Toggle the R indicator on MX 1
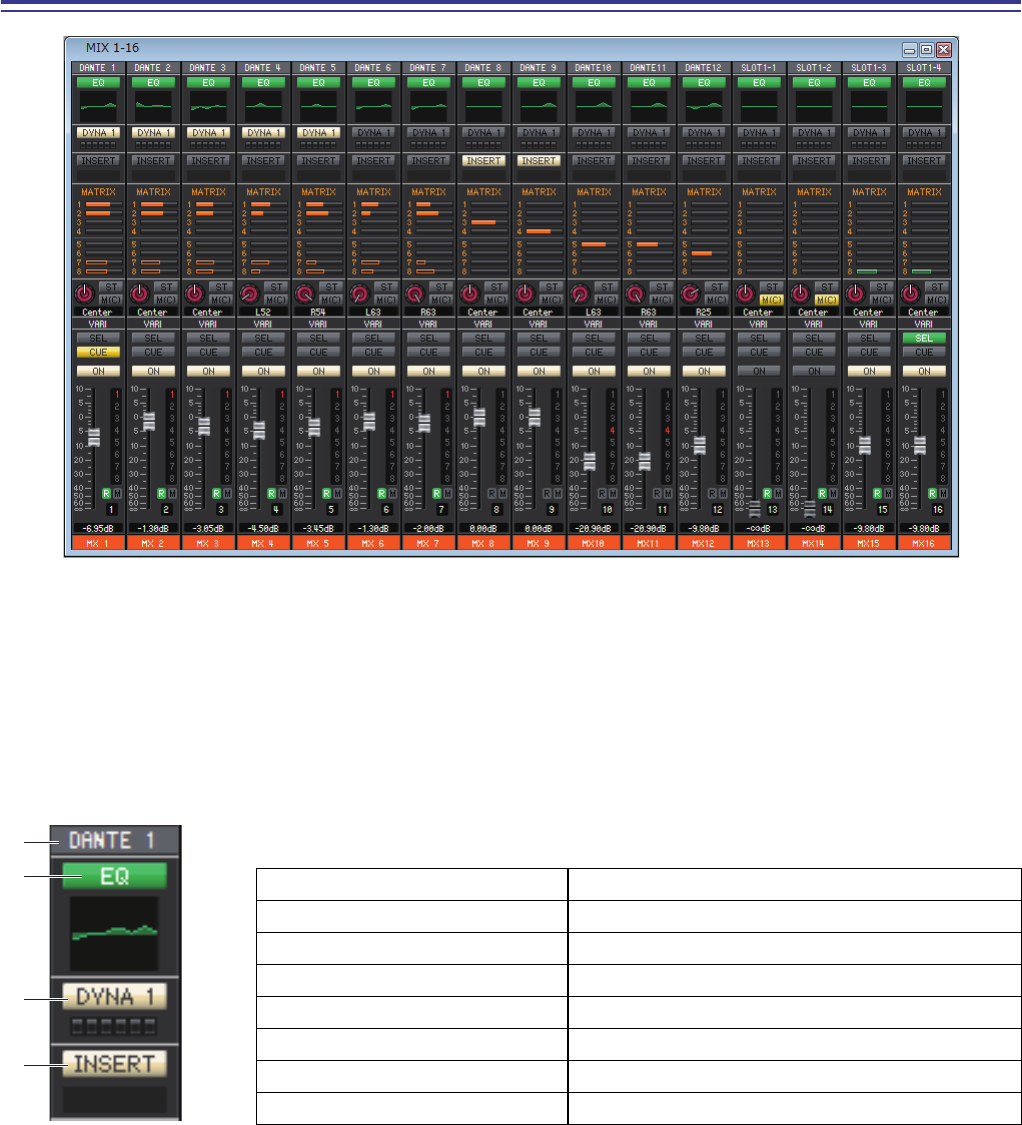 tap(106, 494)
